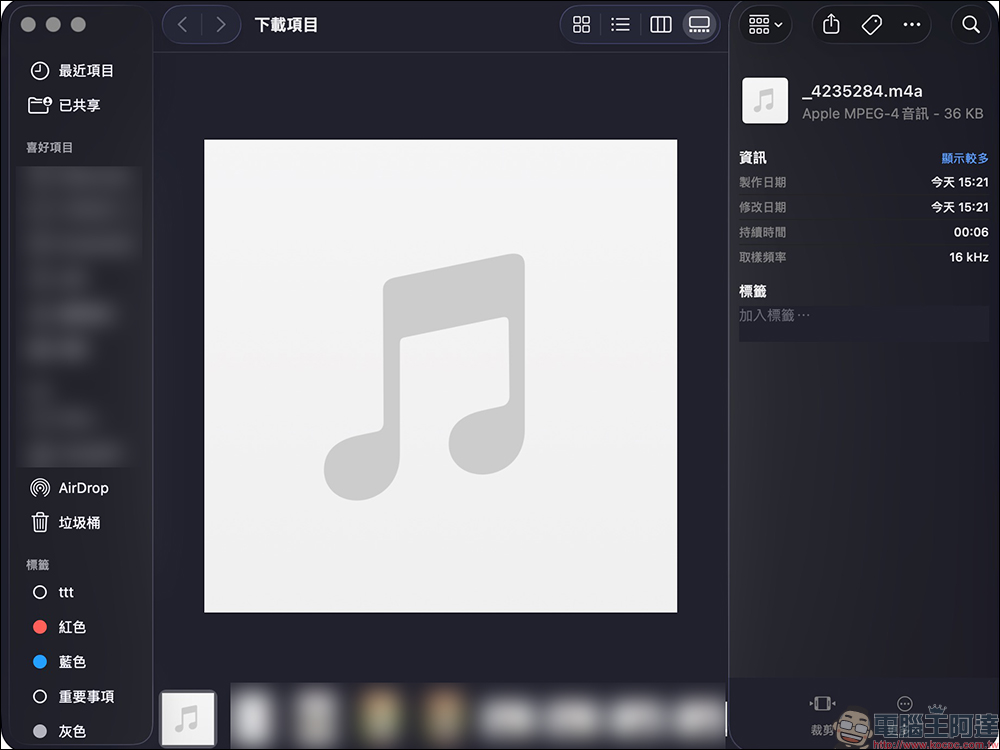The image size is (1000, 750).
Task: Open the Tags icon in toolbar
Action: [x=871, y=24]
